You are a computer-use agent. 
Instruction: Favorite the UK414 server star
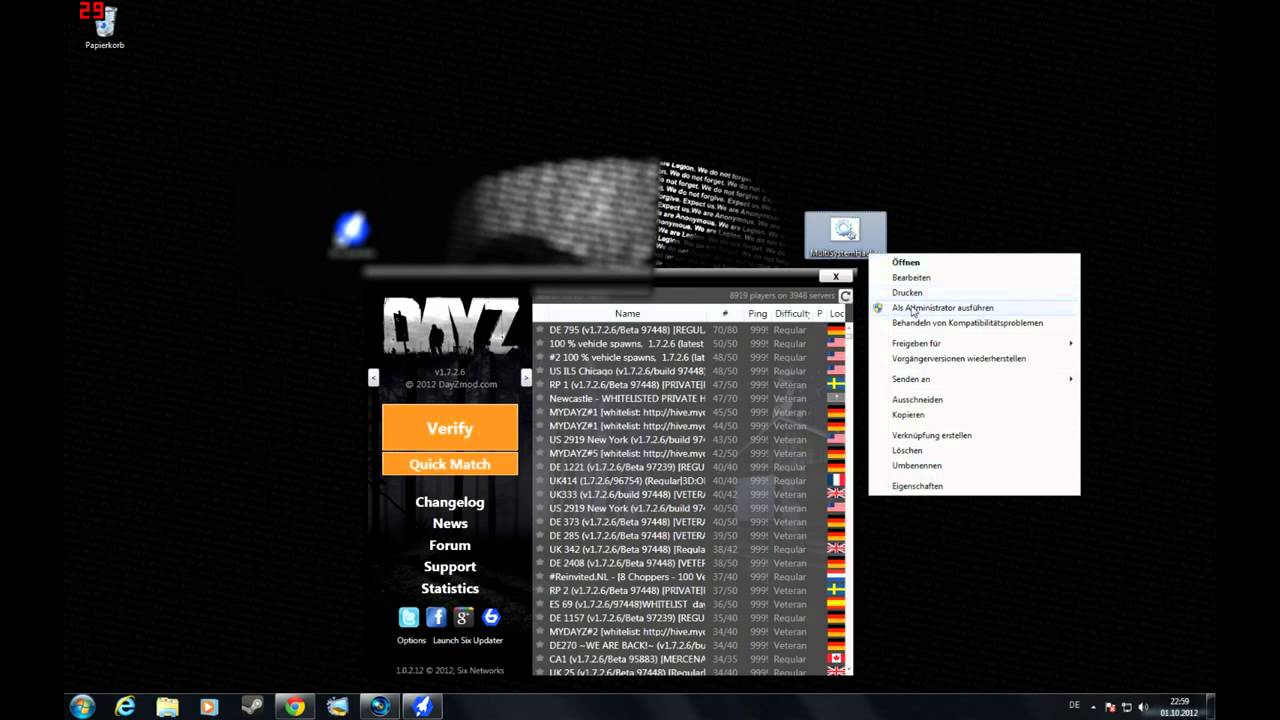540,481
